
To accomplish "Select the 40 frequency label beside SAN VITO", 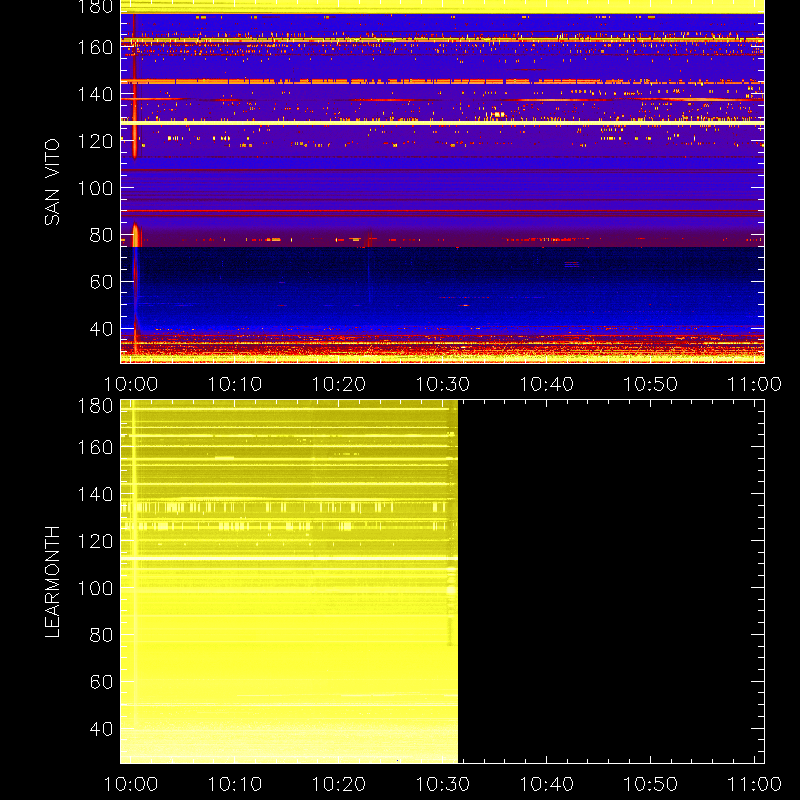I will (x=101, y=329).
